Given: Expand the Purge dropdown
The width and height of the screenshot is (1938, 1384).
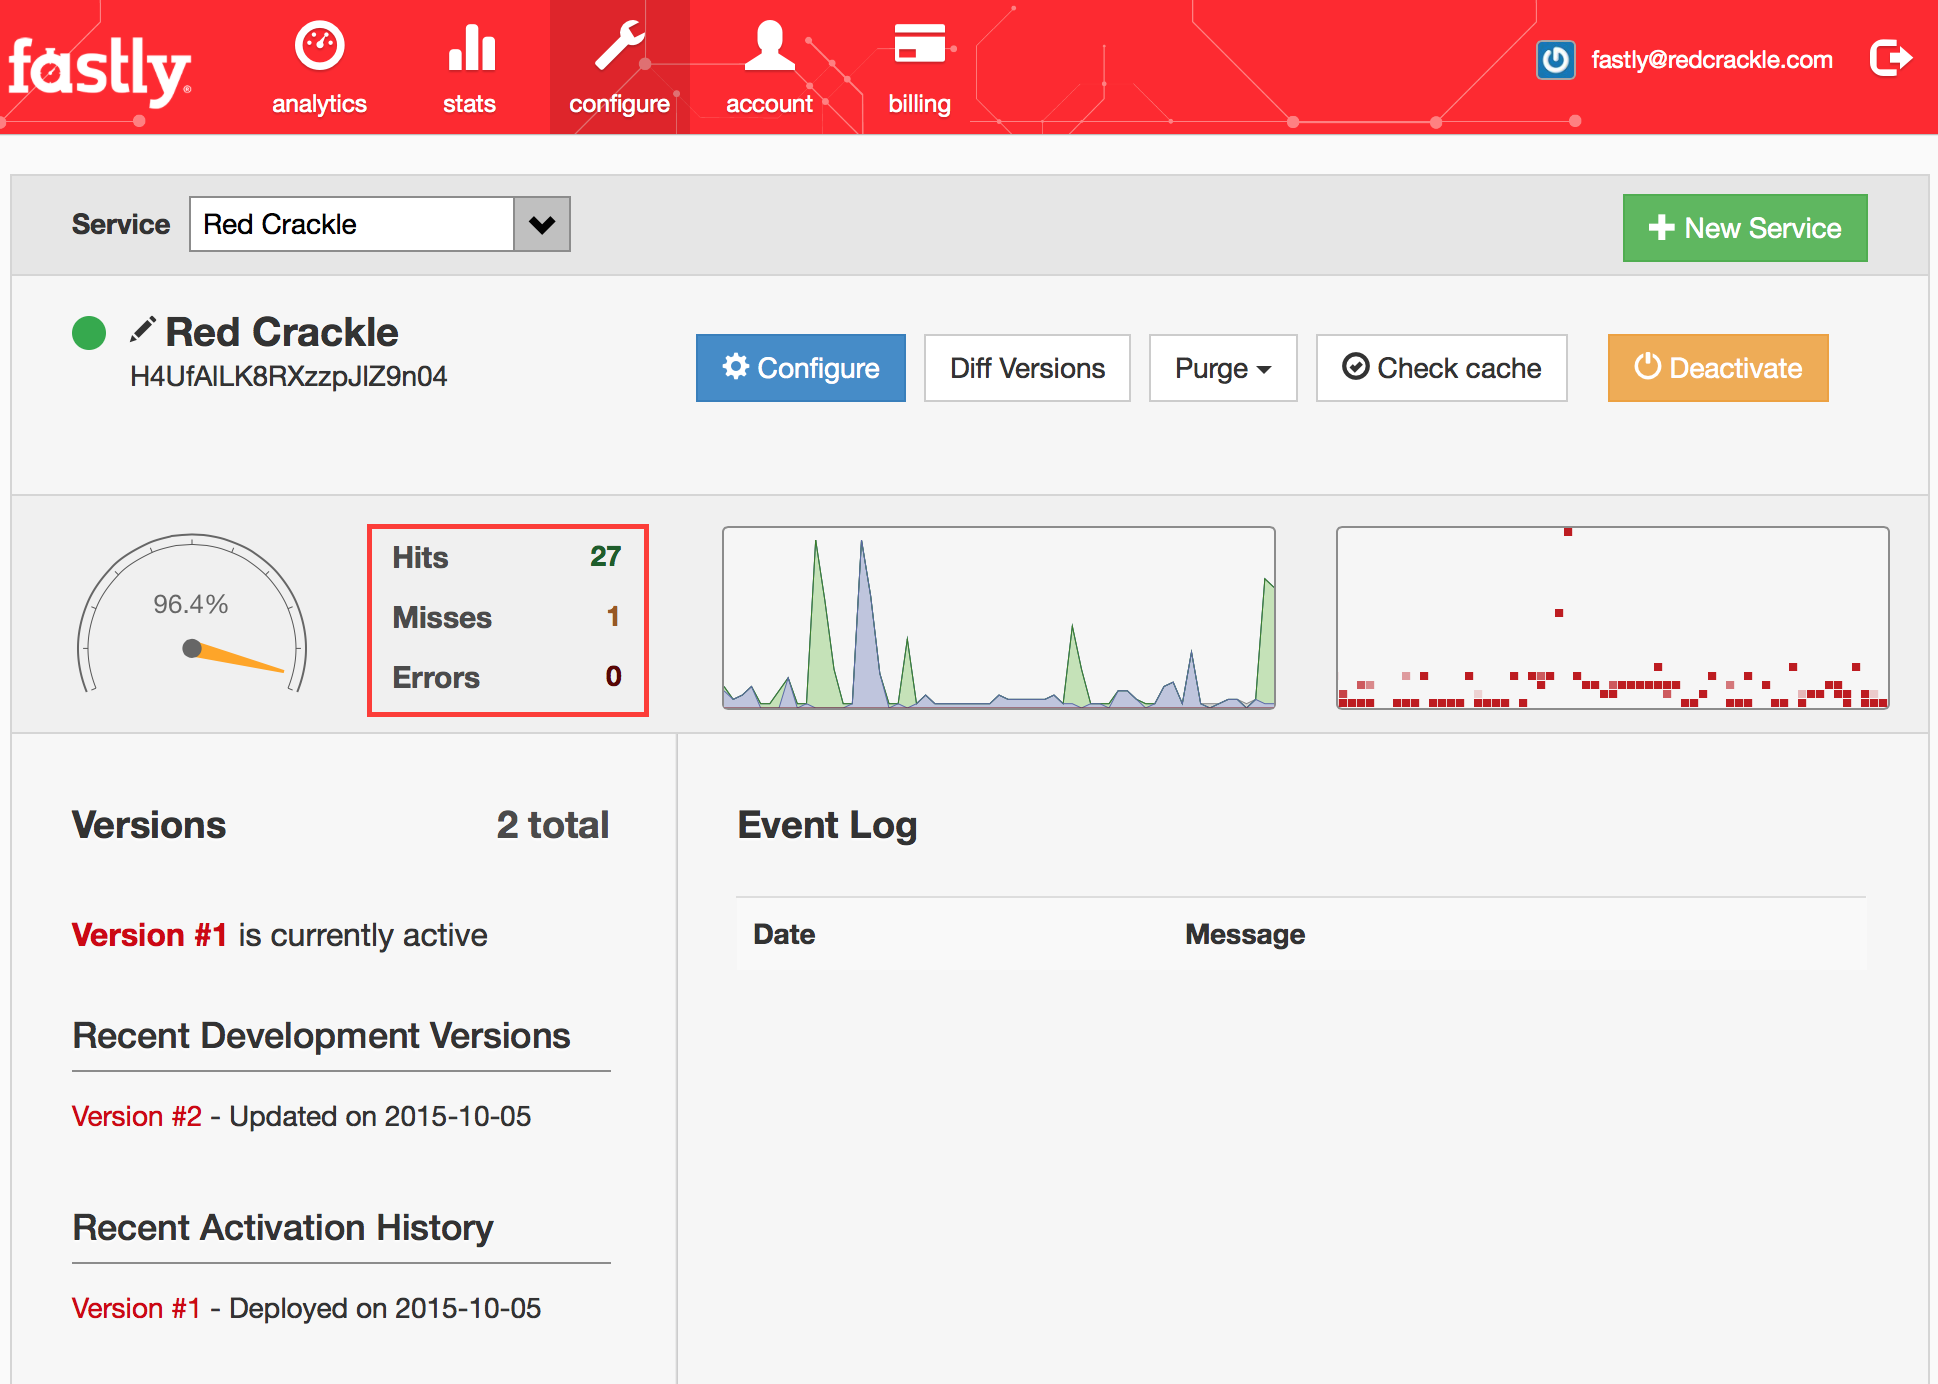Looking at the screenshot, I should tap(1223, 368).
